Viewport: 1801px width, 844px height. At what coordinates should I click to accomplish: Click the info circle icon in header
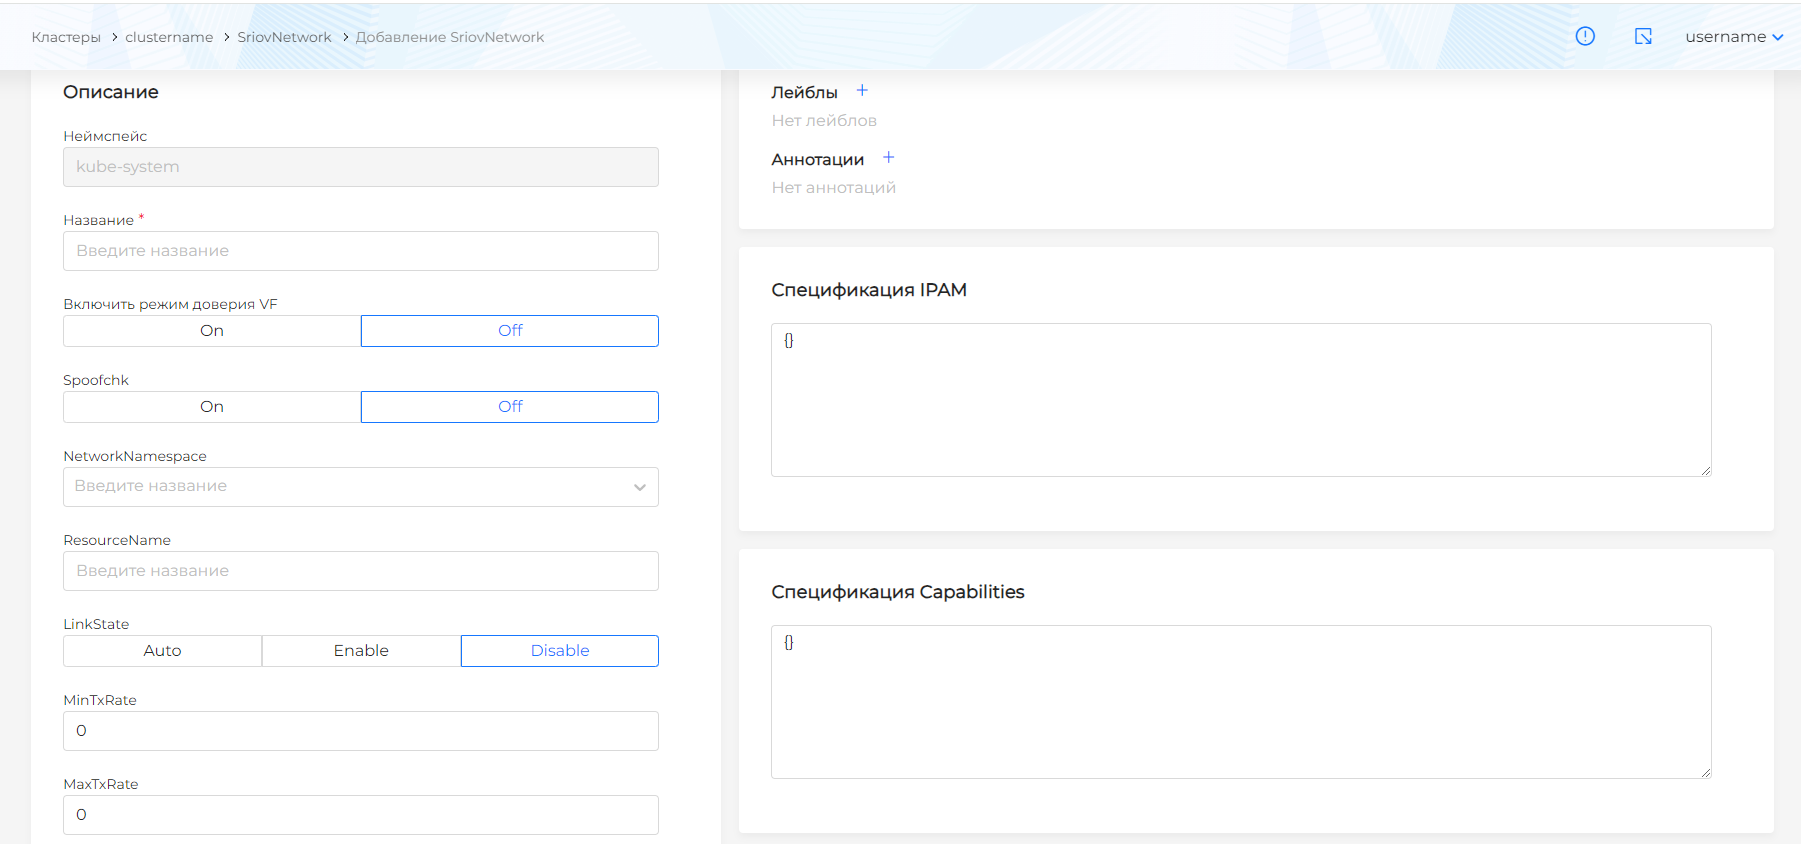[1585, 36]
